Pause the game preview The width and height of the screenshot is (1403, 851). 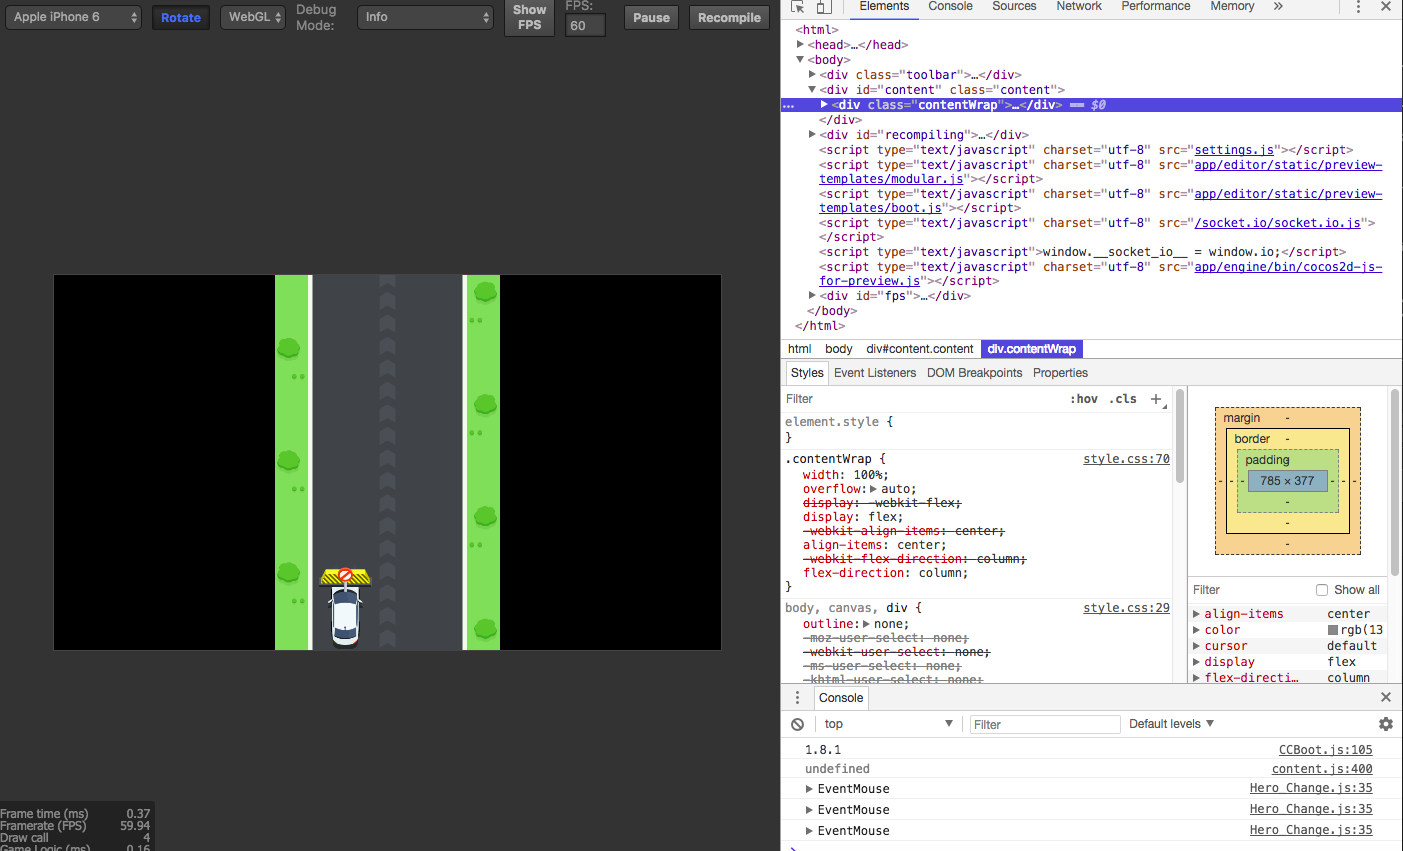point(651,18)
